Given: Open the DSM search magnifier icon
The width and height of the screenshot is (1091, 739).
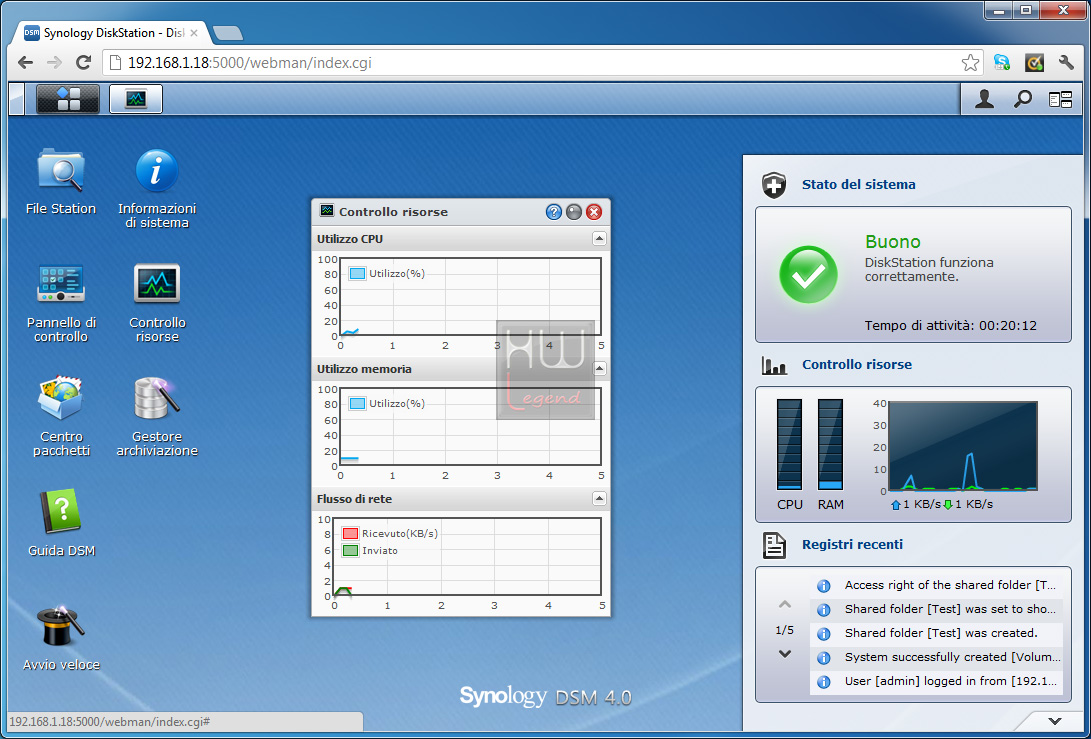Looking at the screenshot, I should [1022, 100].
